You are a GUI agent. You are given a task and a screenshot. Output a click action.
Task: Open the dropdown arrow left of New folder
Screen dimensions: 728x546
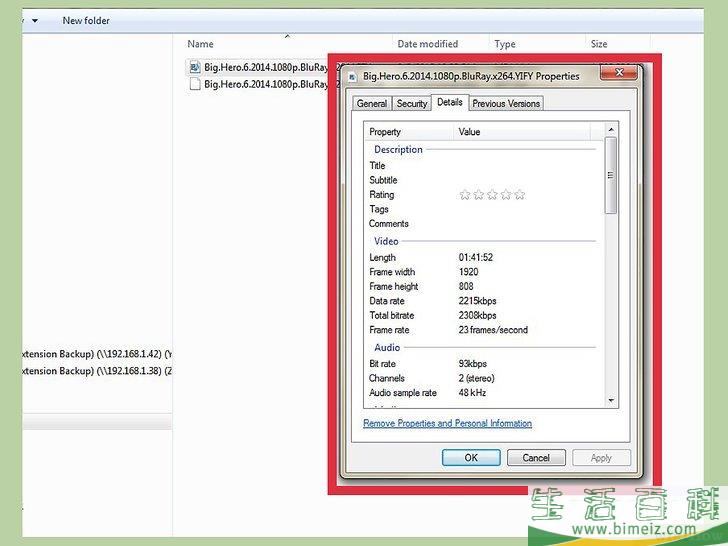(35, 20)
